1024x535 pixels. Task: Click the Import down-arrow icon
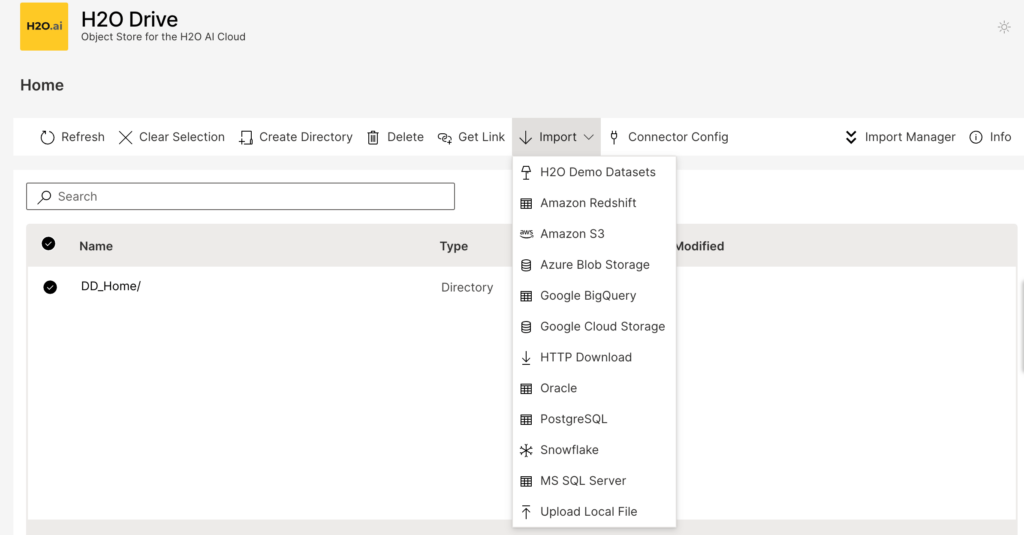(x=526, y=137)
